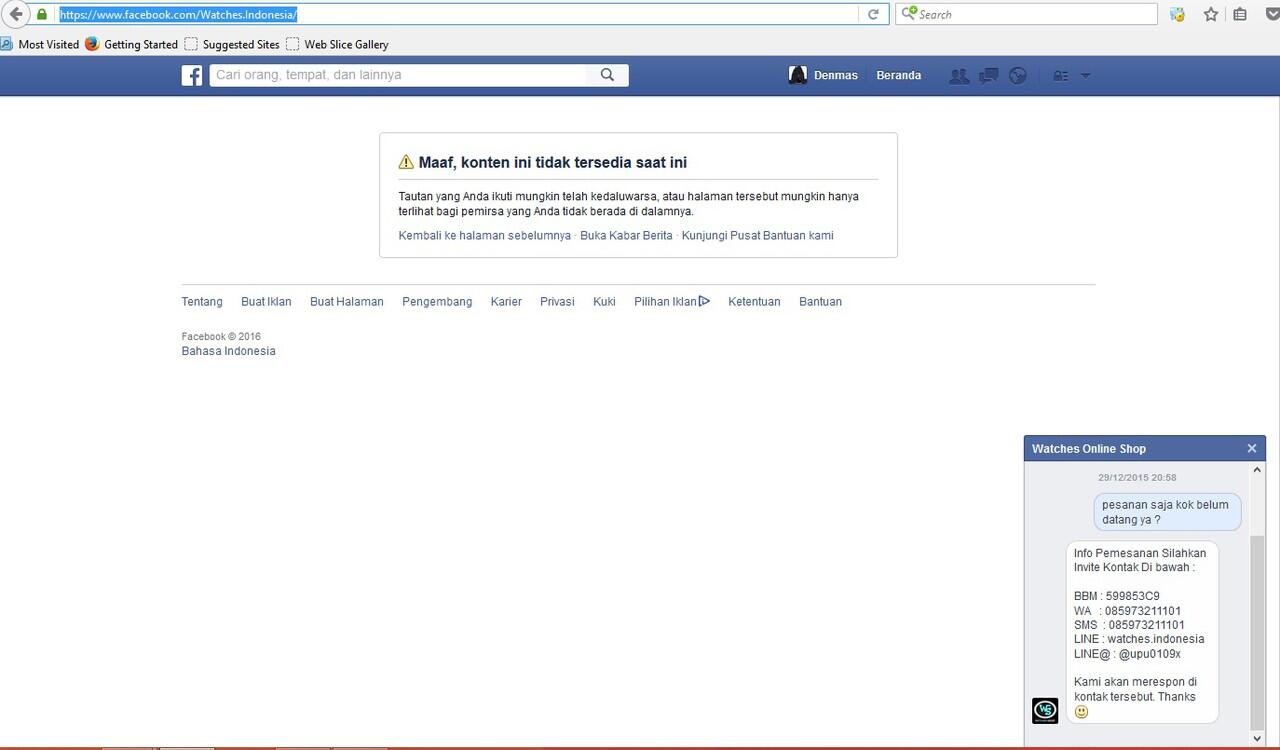The height and width of the screenshot is (750, 1280).
Task: Click the smiley emoticon in chat reply
Action: click(1081, 712)
